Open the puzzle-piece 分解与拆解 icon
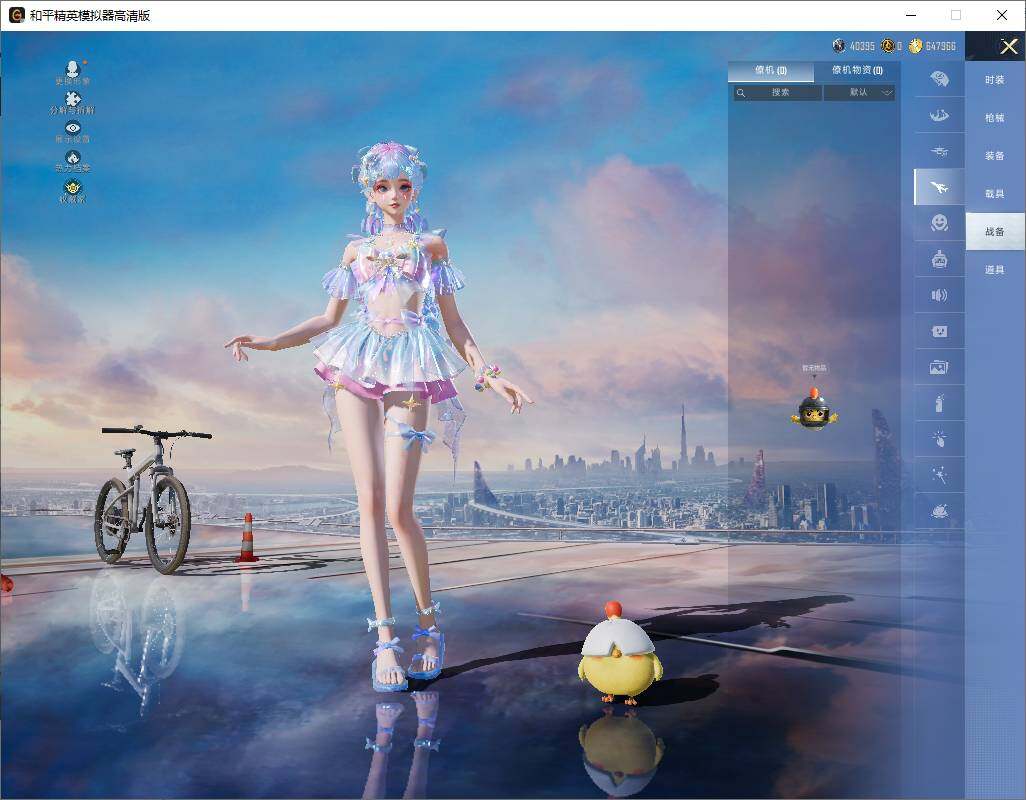The height and width of the screenshot is (800, 1026). tap(73, 98)
